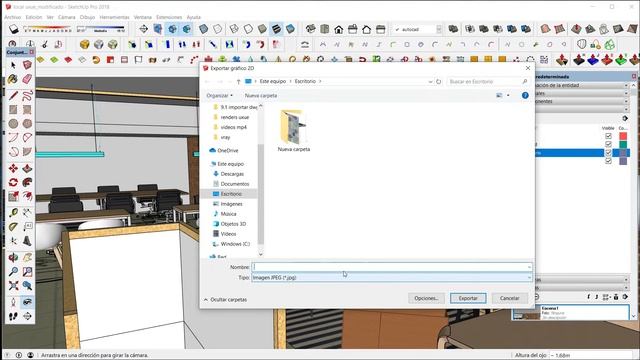Screen dimensions: 640x360
Task: Apply Monochrome face style icon
Action: (290, 29)
